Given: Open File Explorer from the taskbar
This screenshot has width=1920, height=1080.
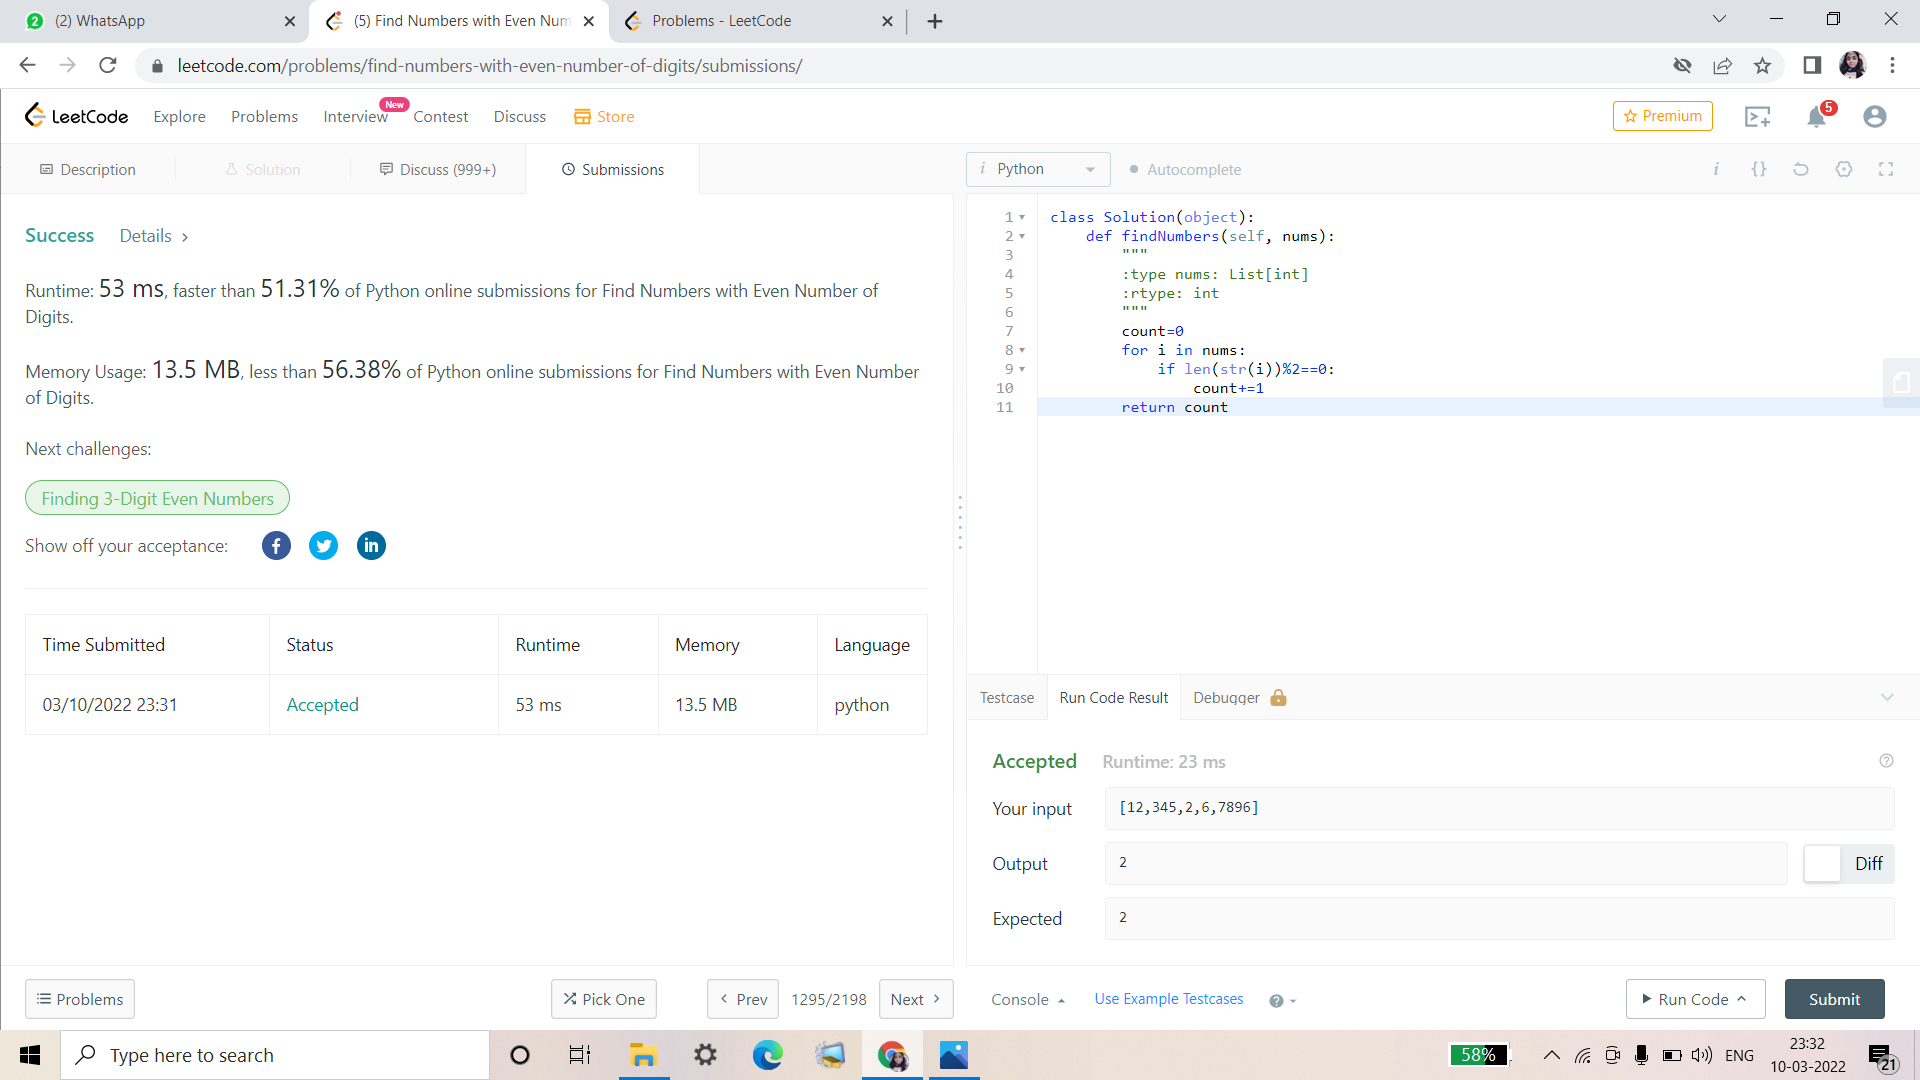Looking at the screenshot, I should (x=642, y=1055).
